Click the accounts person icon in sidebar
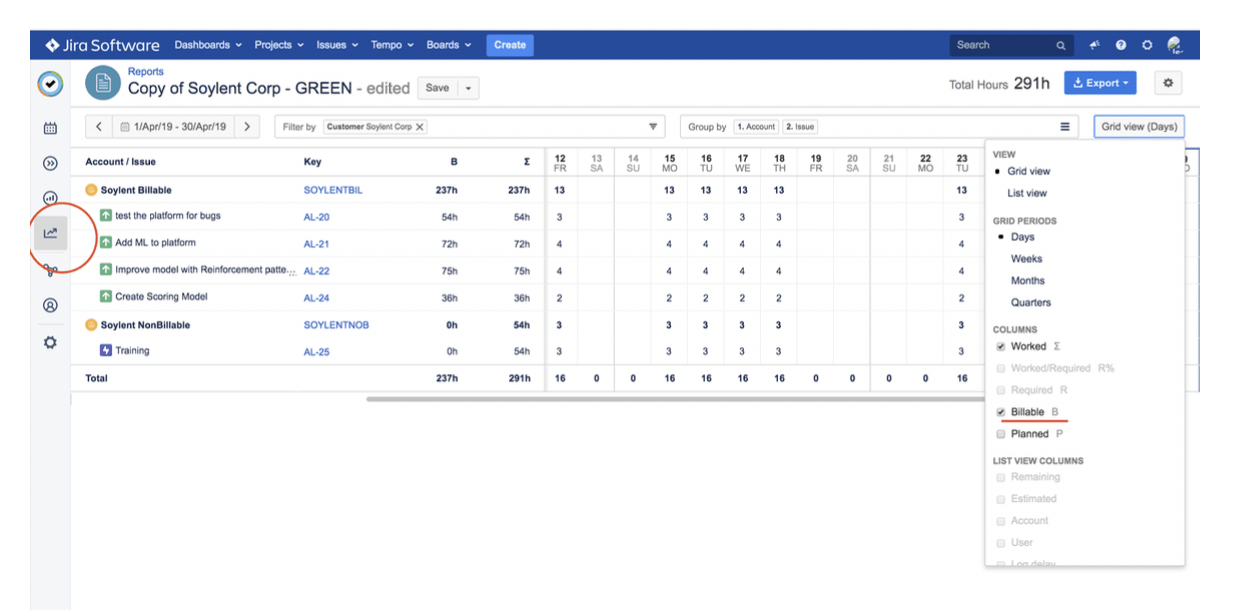This screenshot has height=610, width=1246. tap(50, 305)
